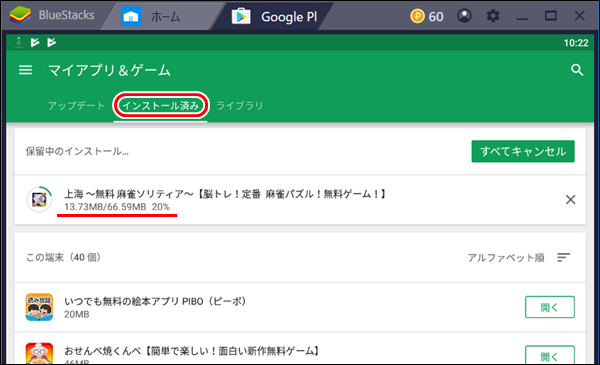600x365 pixels.
Task: Click the 13.73MB/66.59MB 20% progress text
Action: [117, 207]
